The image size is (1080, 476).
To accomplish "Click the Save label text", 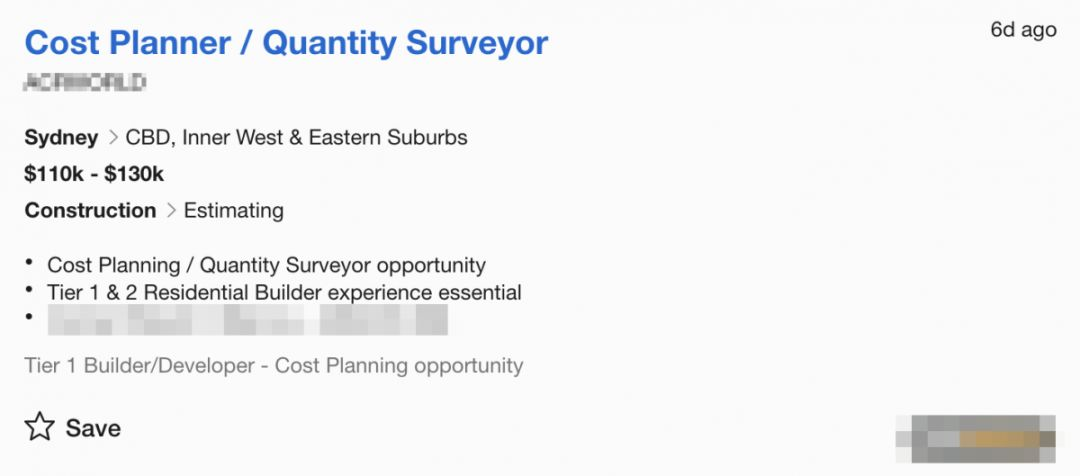I will 93,428.
